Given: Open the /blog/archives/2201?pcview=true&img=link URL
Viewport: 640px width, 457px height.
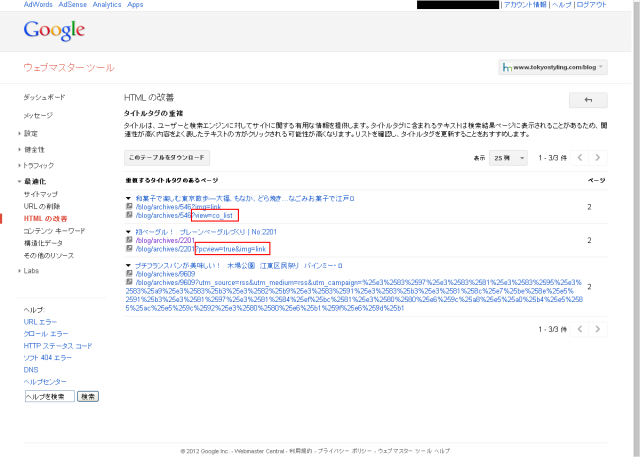Looking at the screenshot, I should click(x=201, y=248).
